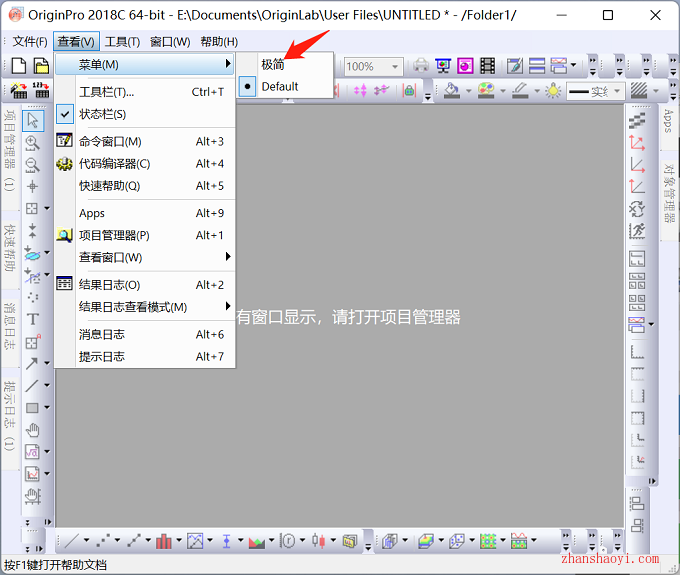Expand the Palette dropdown arrow
This screenshot has height=575, width=680.
point(503,91)
